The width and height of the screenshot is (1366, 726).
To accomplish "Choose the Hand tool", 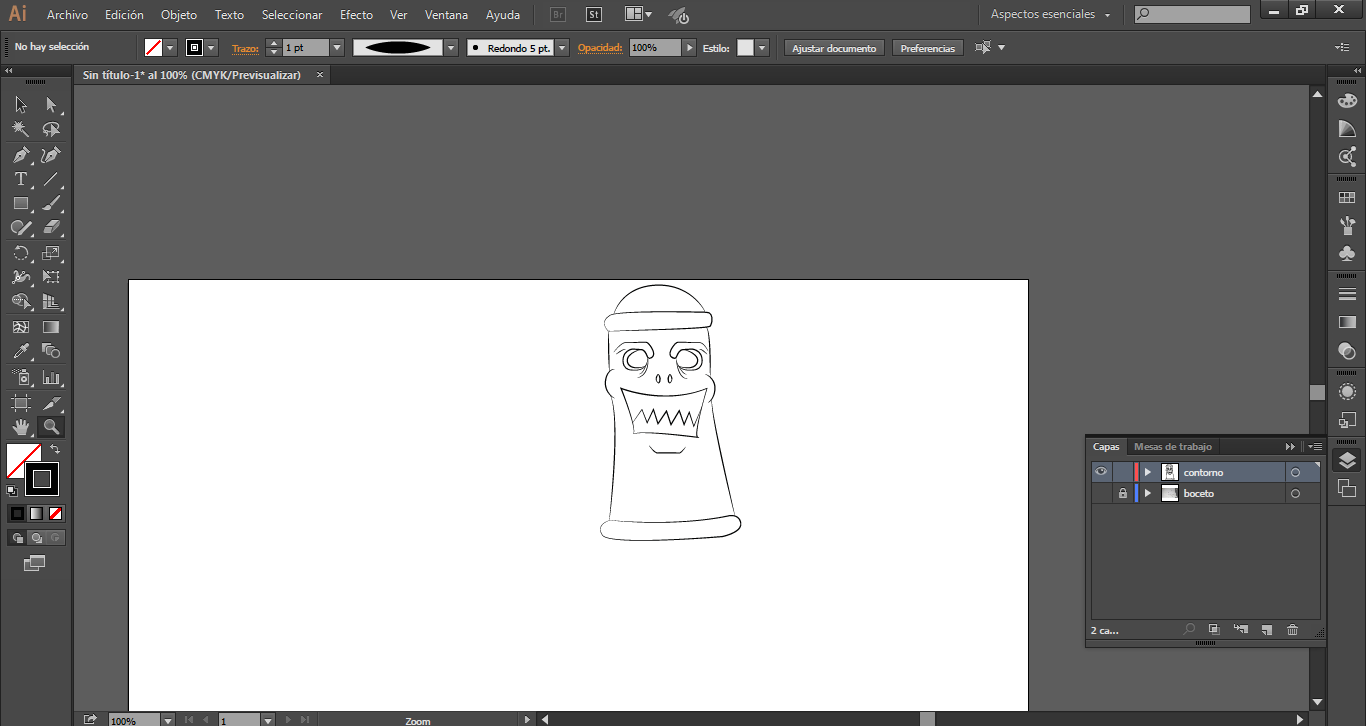I will tap(20, 427).
